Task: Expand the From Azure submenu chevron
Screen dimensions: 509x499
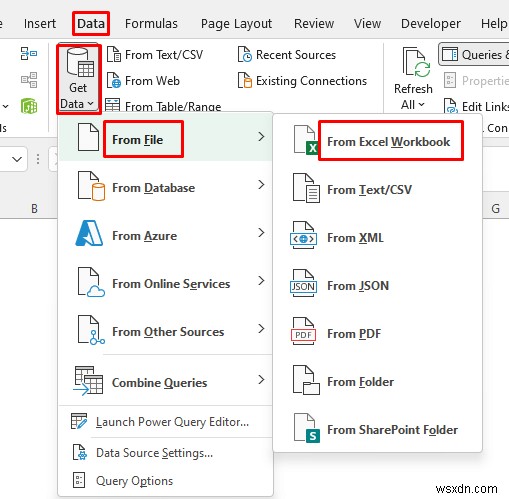Action: (x=261, y=233)
